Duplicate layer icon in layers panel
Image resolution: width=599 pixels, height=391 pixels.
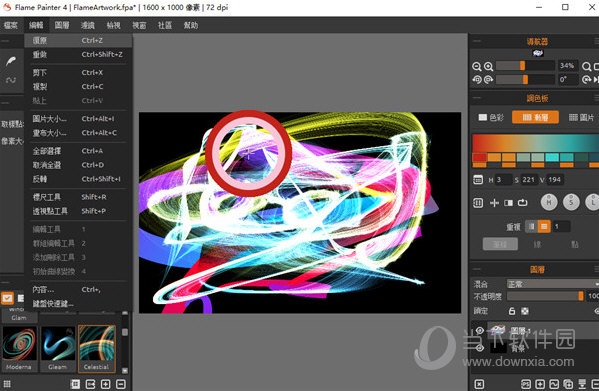click(568, 384)
